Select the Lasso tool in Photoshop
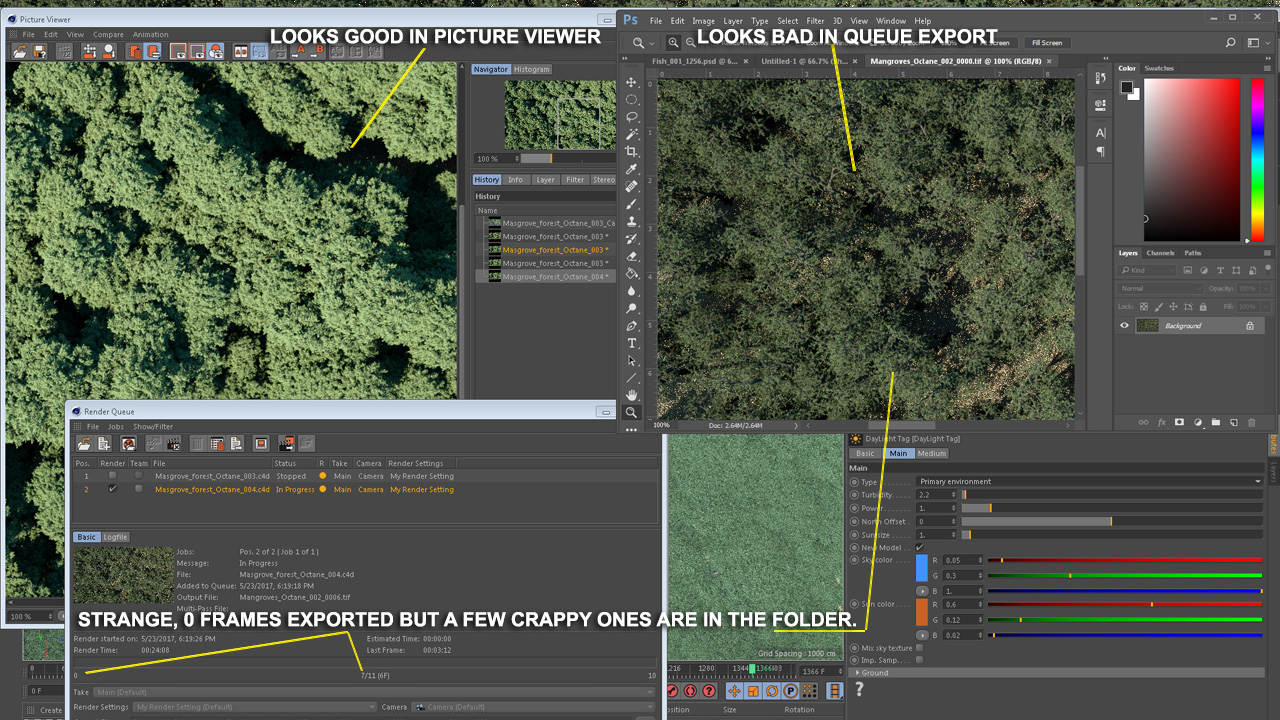 pyautogui.click(x=631, y=117)
